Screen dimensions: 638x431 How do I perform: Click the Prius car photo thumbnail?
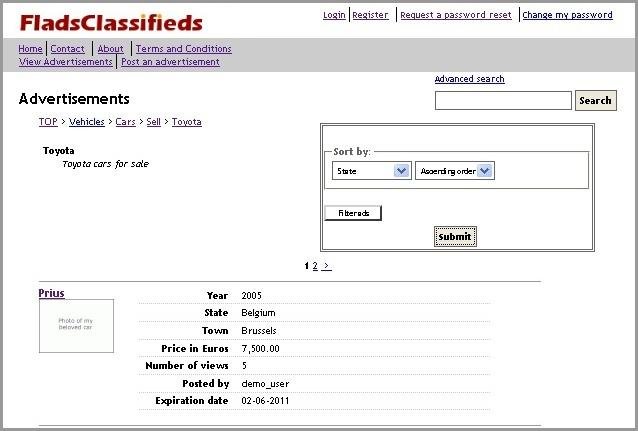coord(76,326)
